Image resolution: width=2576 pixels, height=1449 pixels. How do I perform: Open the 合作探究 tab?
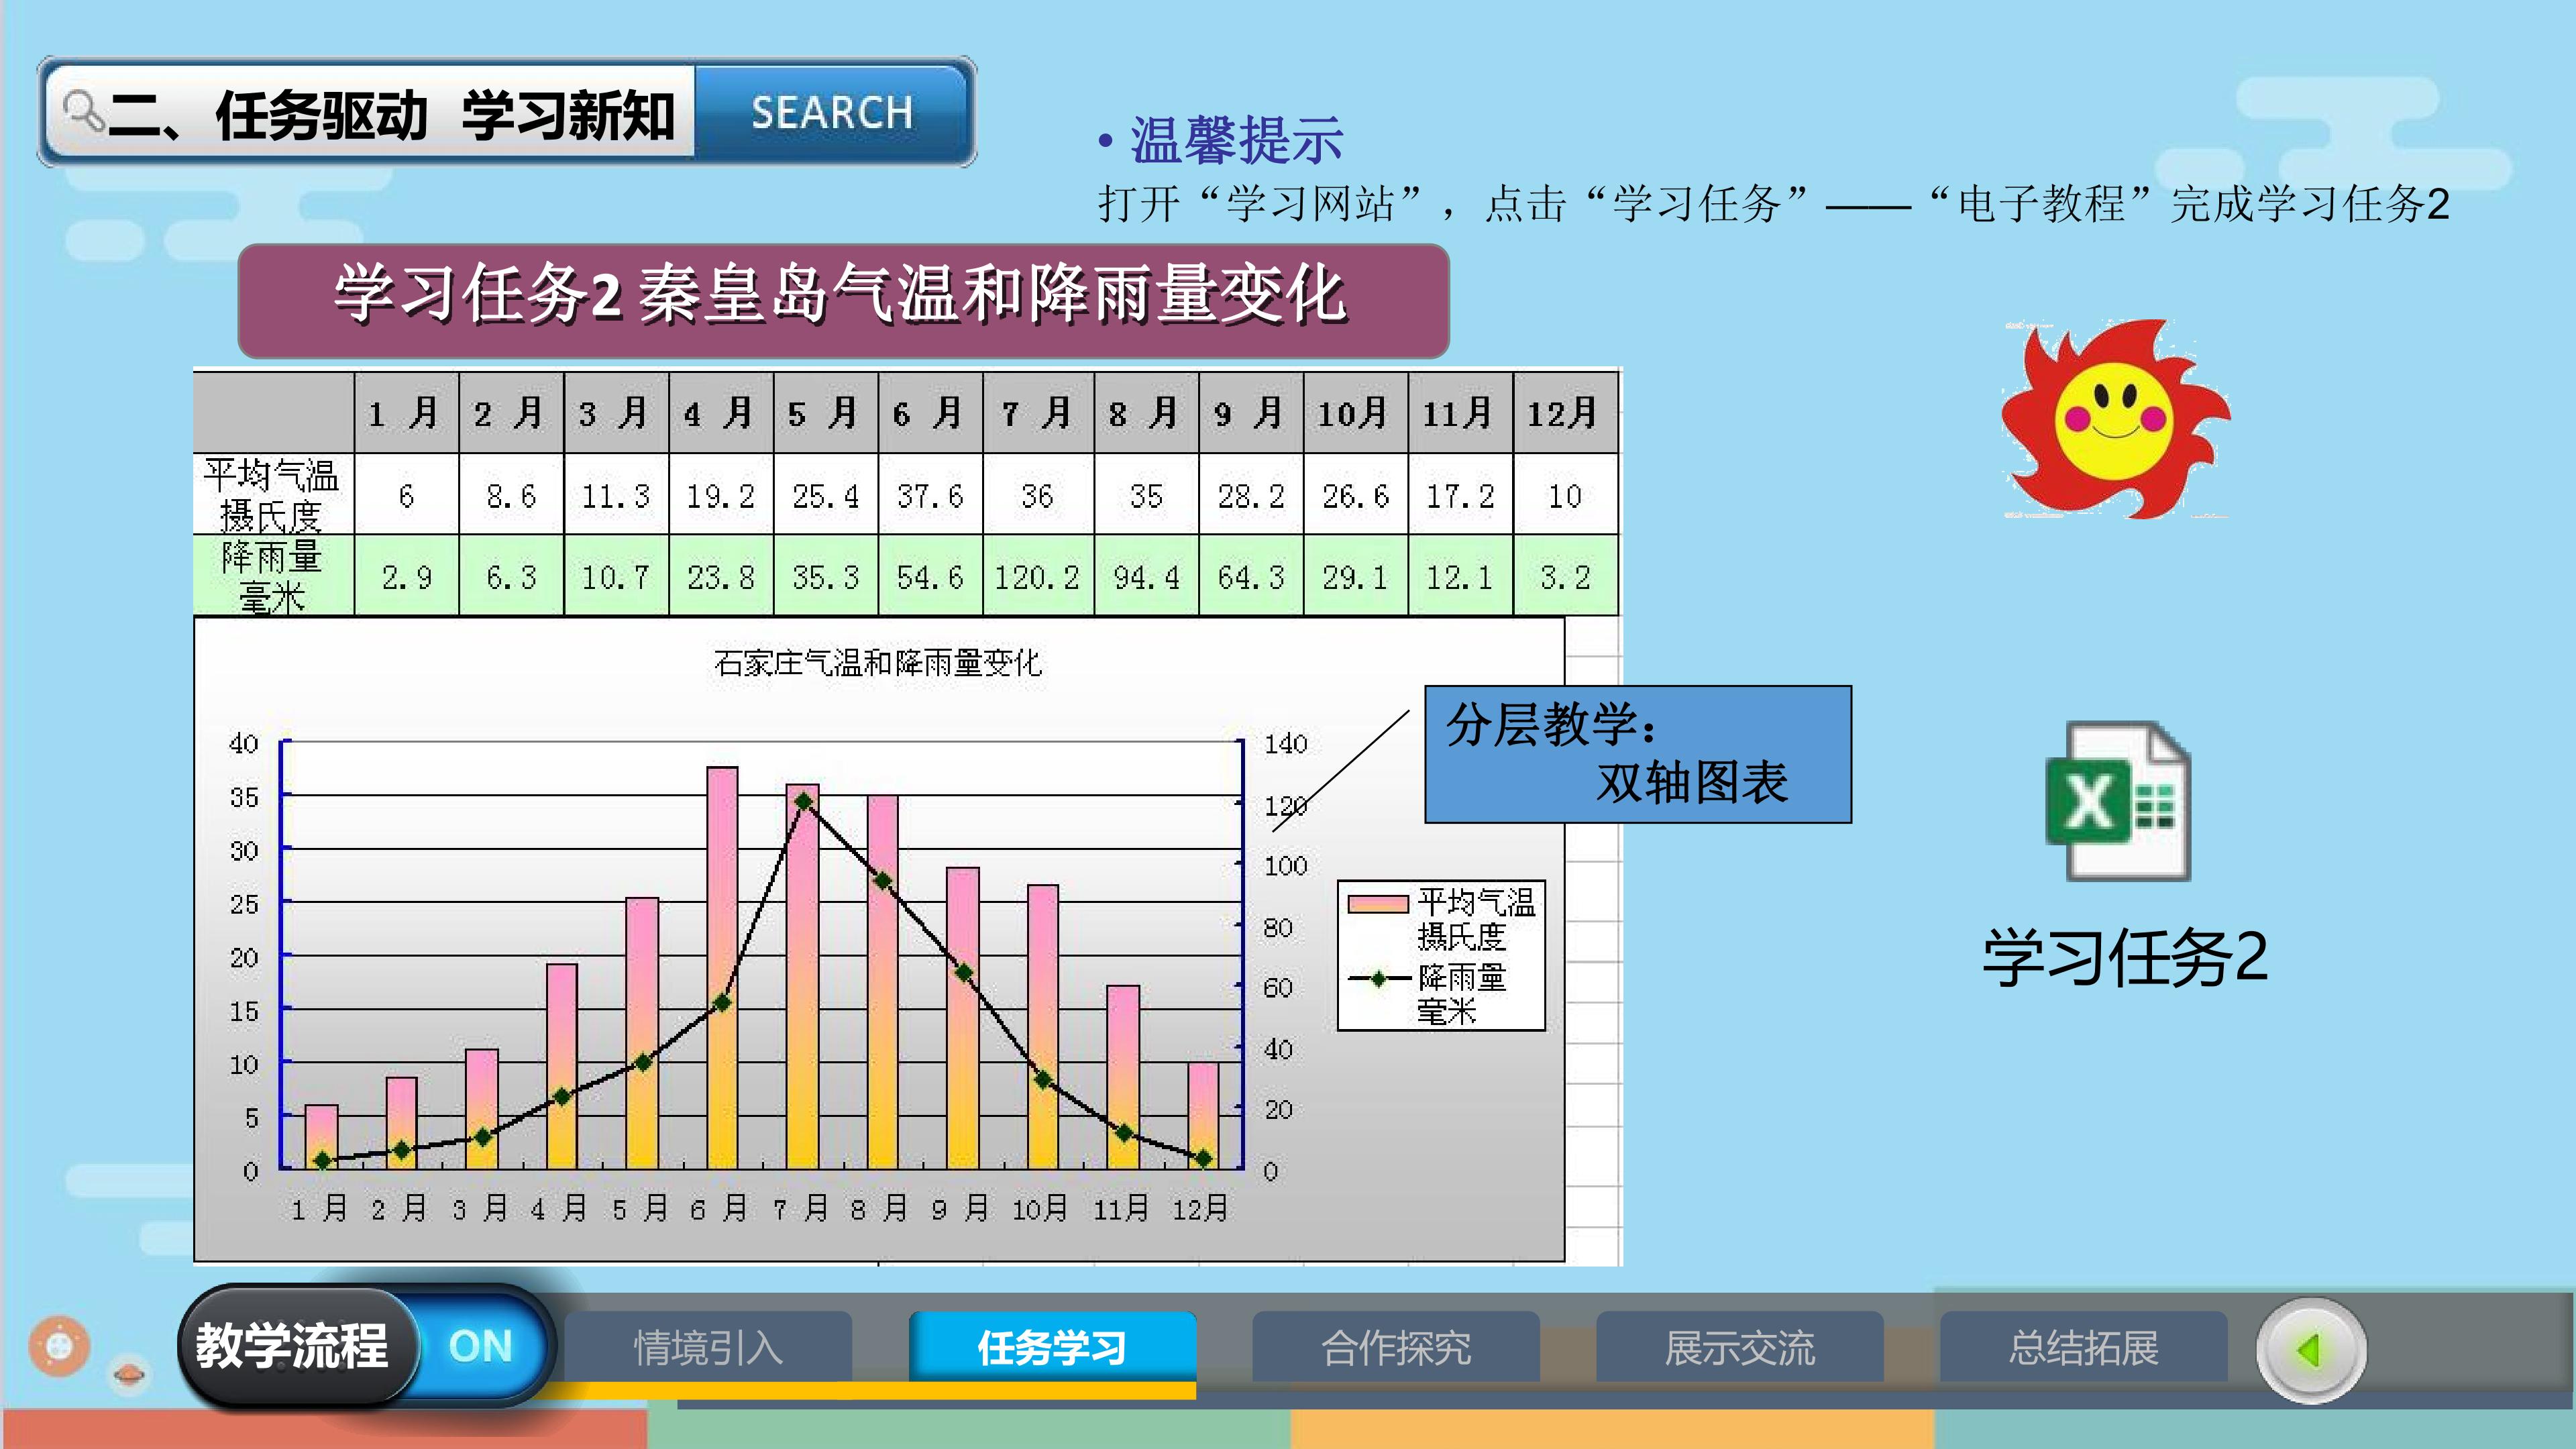[1396, 1347]
